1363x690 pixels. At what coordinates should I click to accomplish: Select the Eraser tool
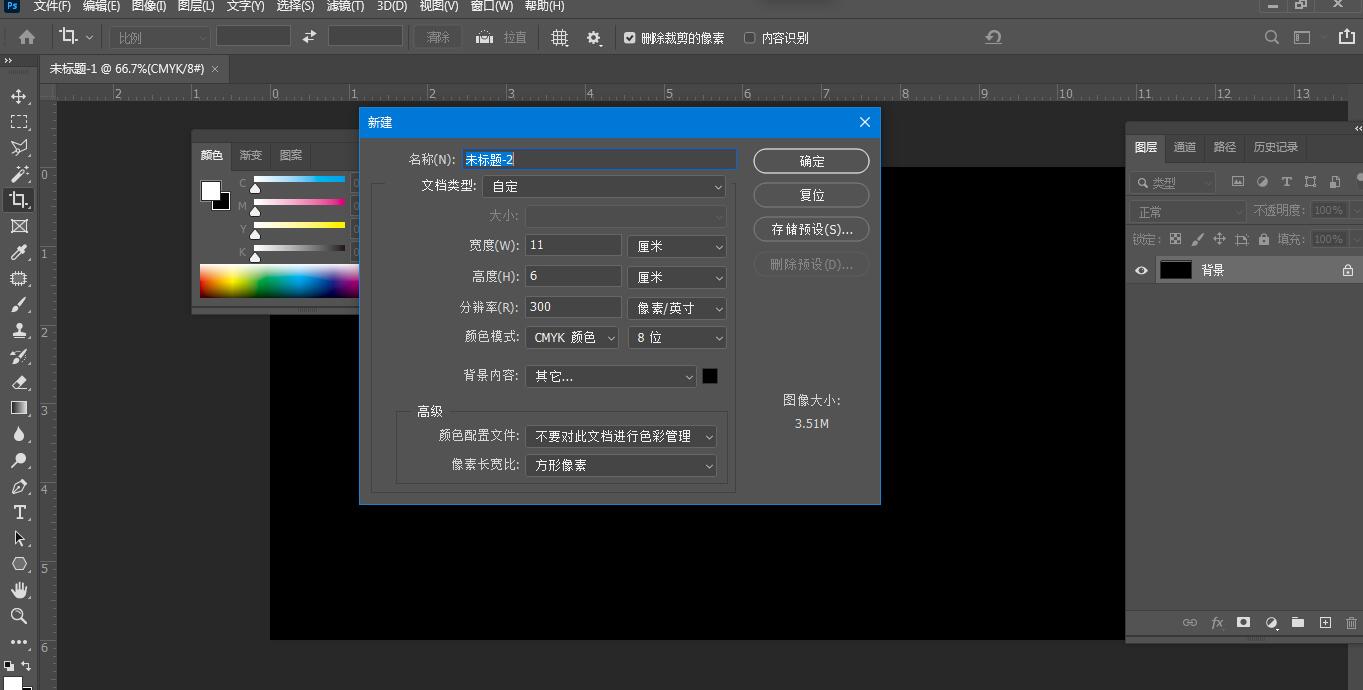point(19,382)
